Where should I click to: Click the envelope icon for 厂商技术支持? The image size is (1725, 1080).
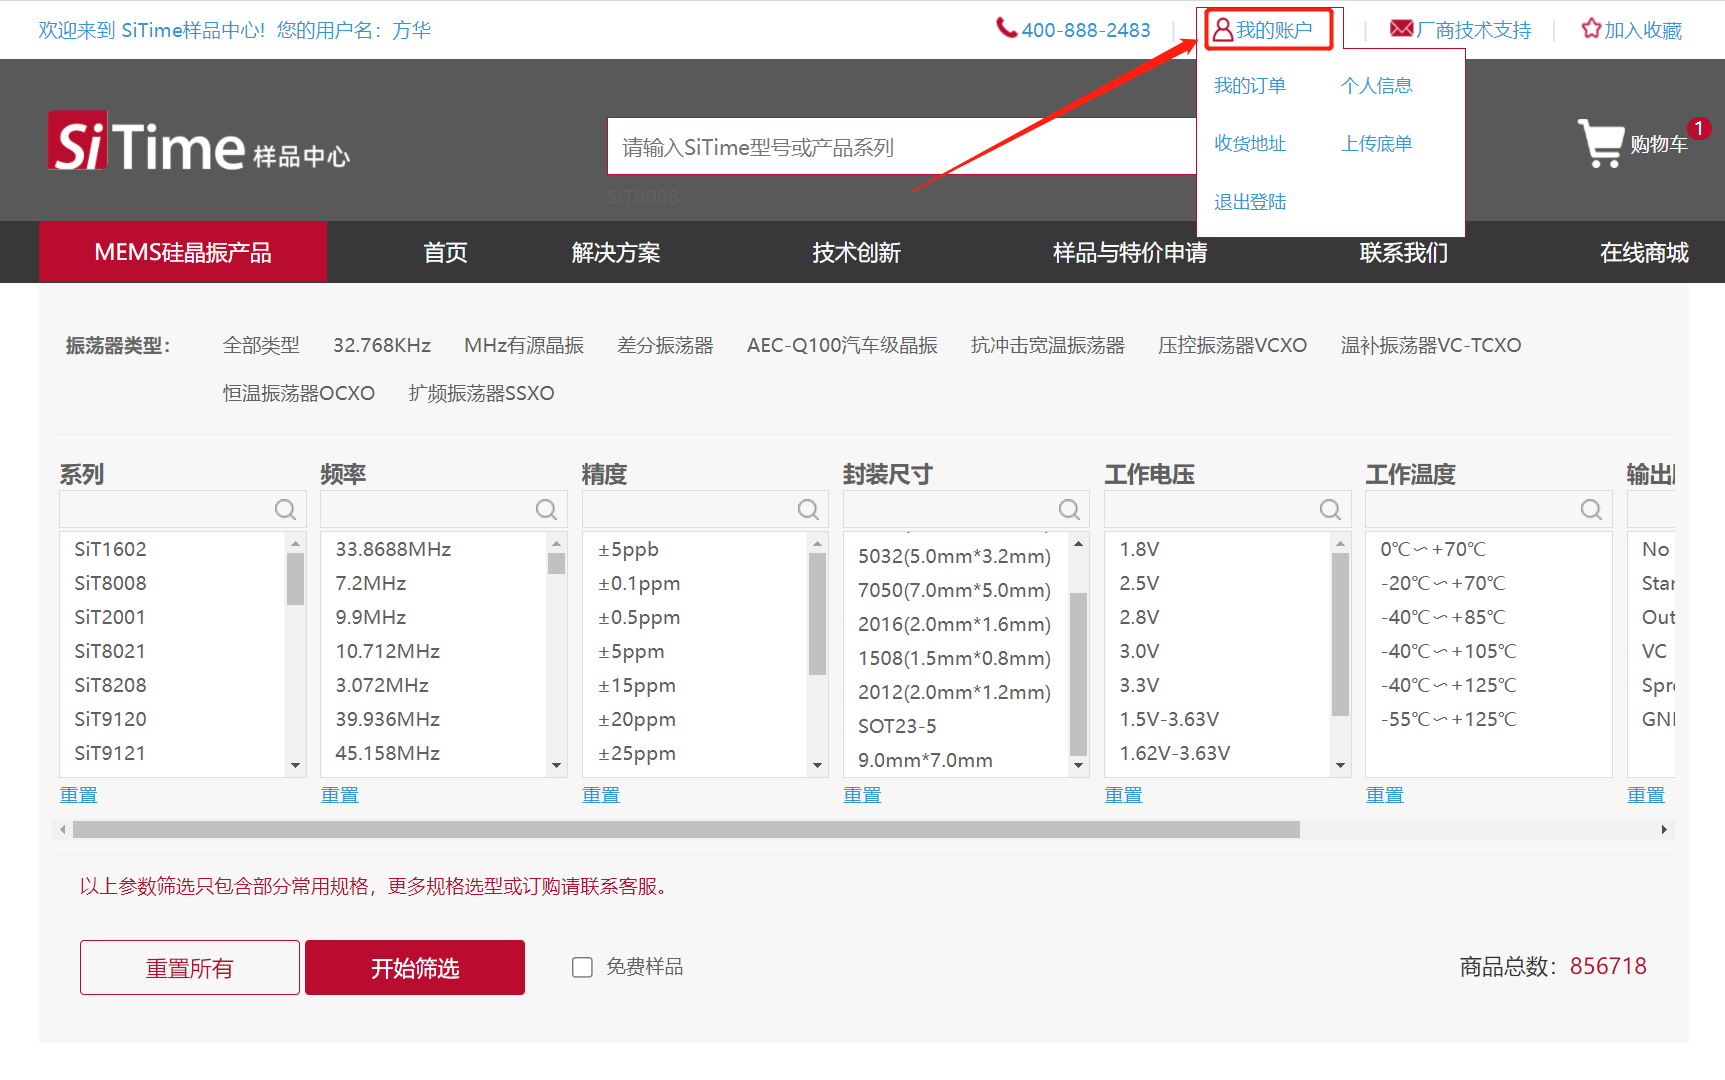coord(1402,29)
